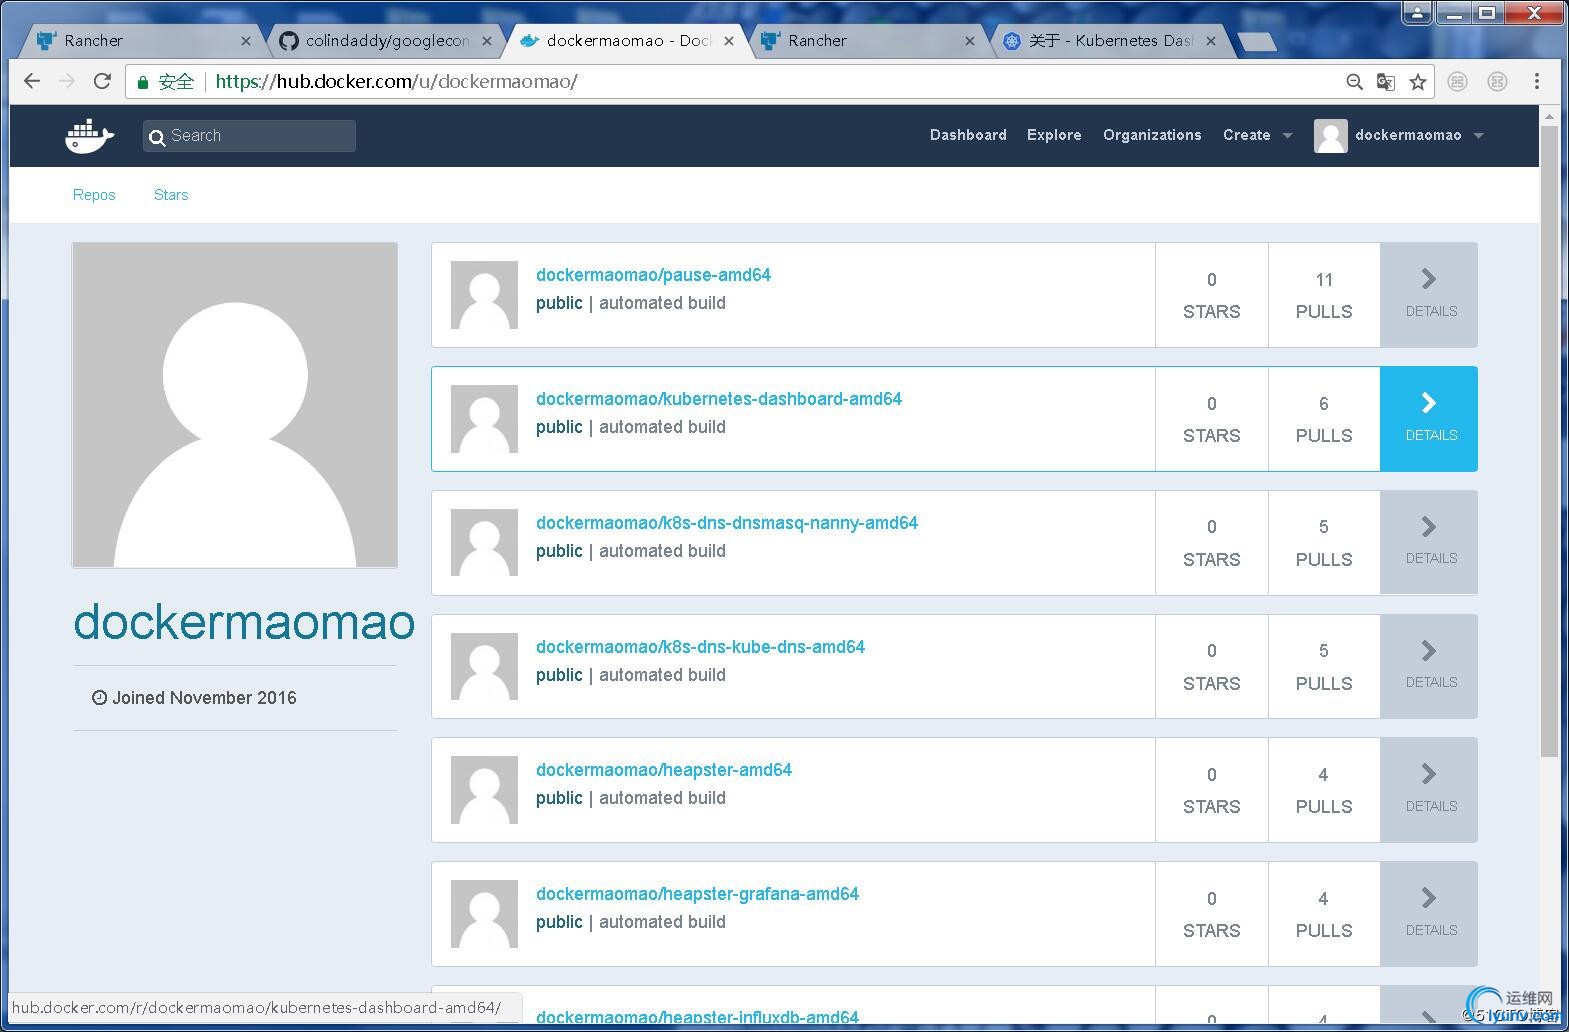Viewport: 1569px width, 1032px height.
Task: Click the Docker whale logo
Action: pyautogui.click(x=89, y=135)
